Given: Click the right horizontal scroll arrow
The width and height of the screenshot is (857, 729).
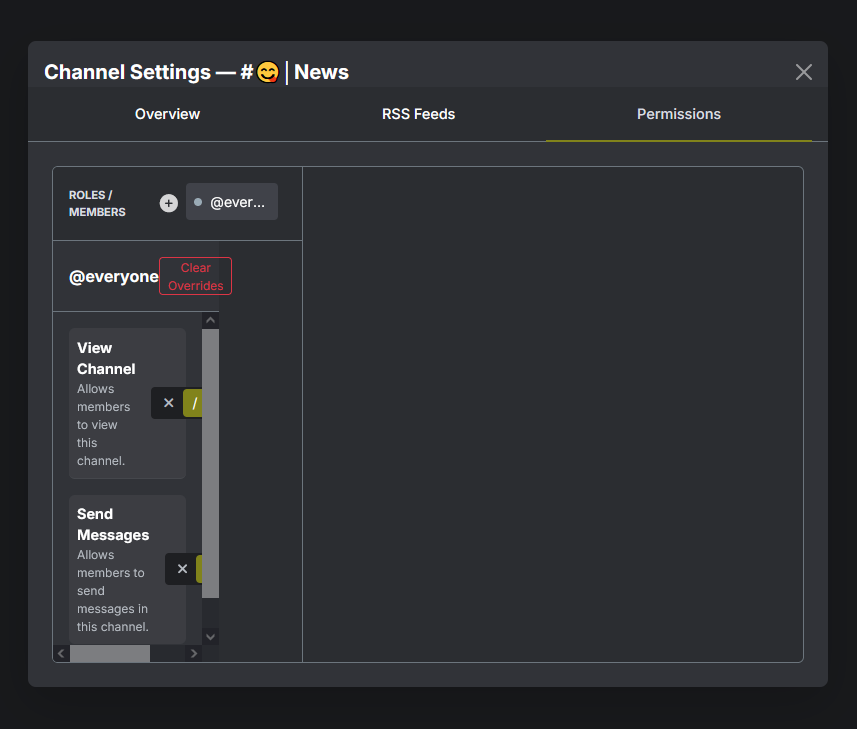Looking at the screenshot, I should (x=194, y=653).
